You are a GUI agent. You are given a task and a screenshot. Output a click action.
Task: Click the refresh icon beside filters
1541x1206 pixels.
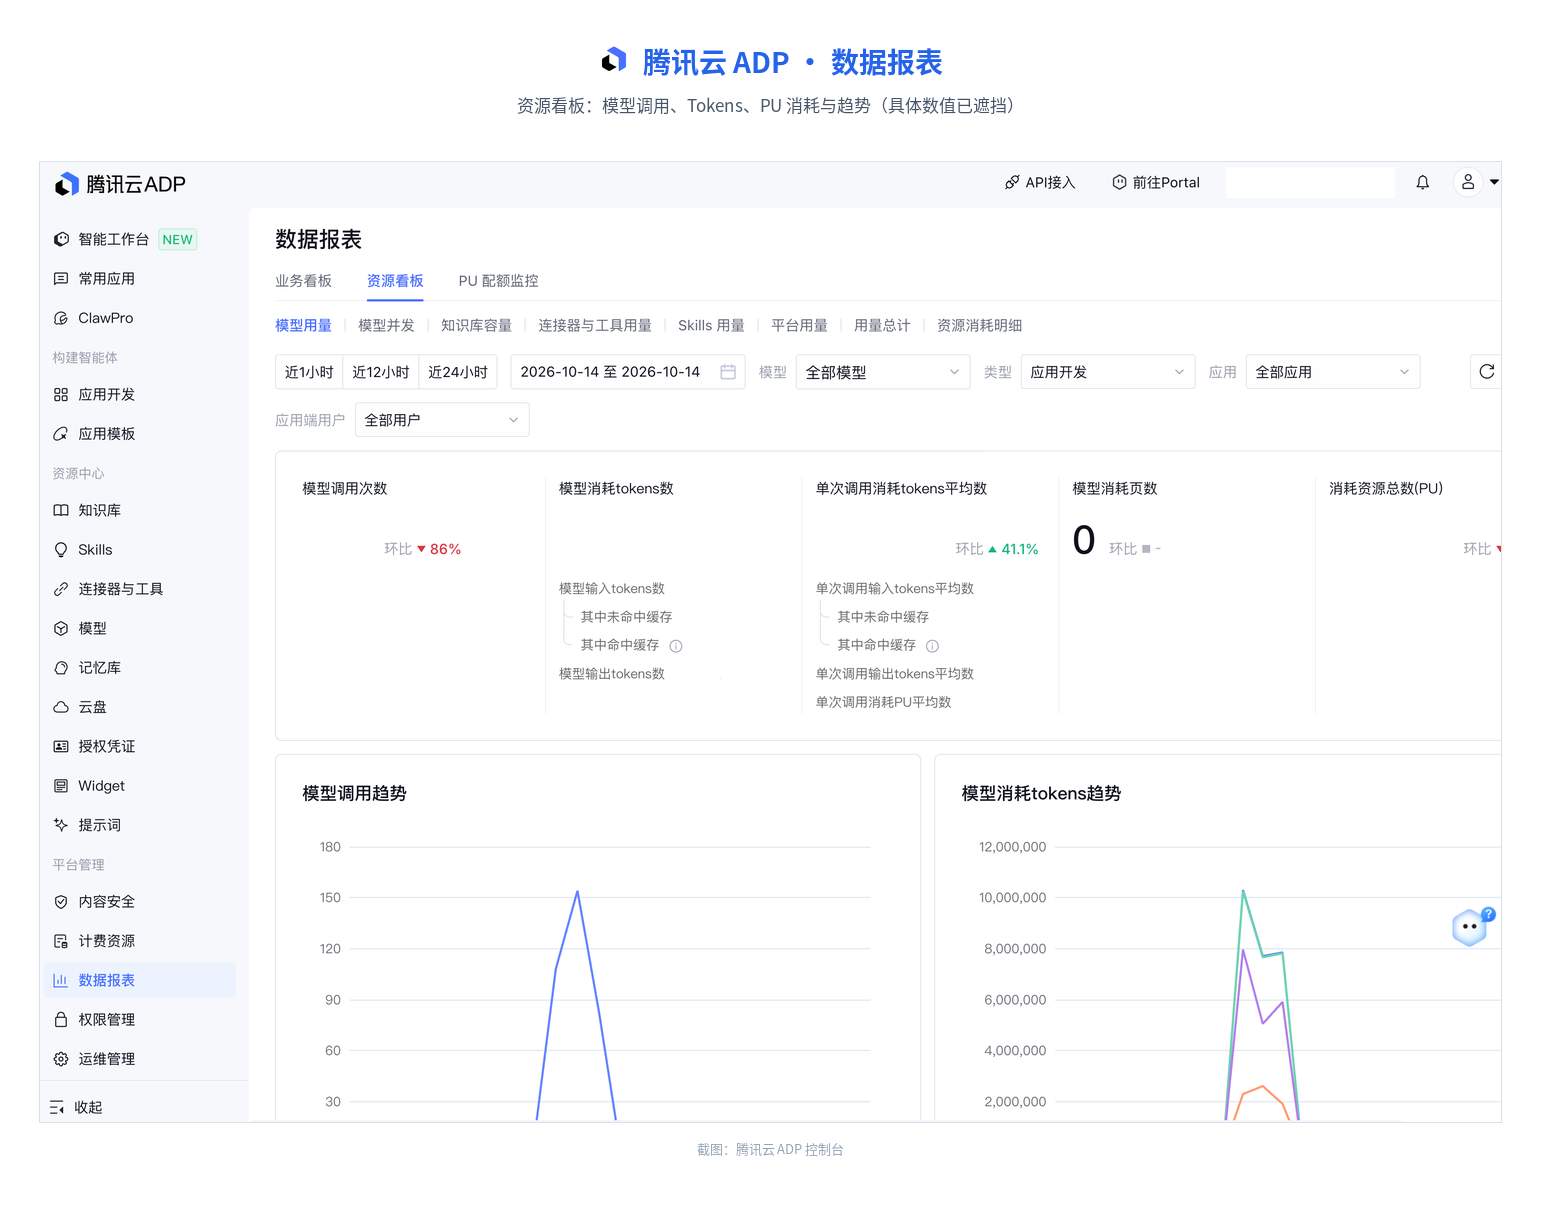[x=1486, y=372]
